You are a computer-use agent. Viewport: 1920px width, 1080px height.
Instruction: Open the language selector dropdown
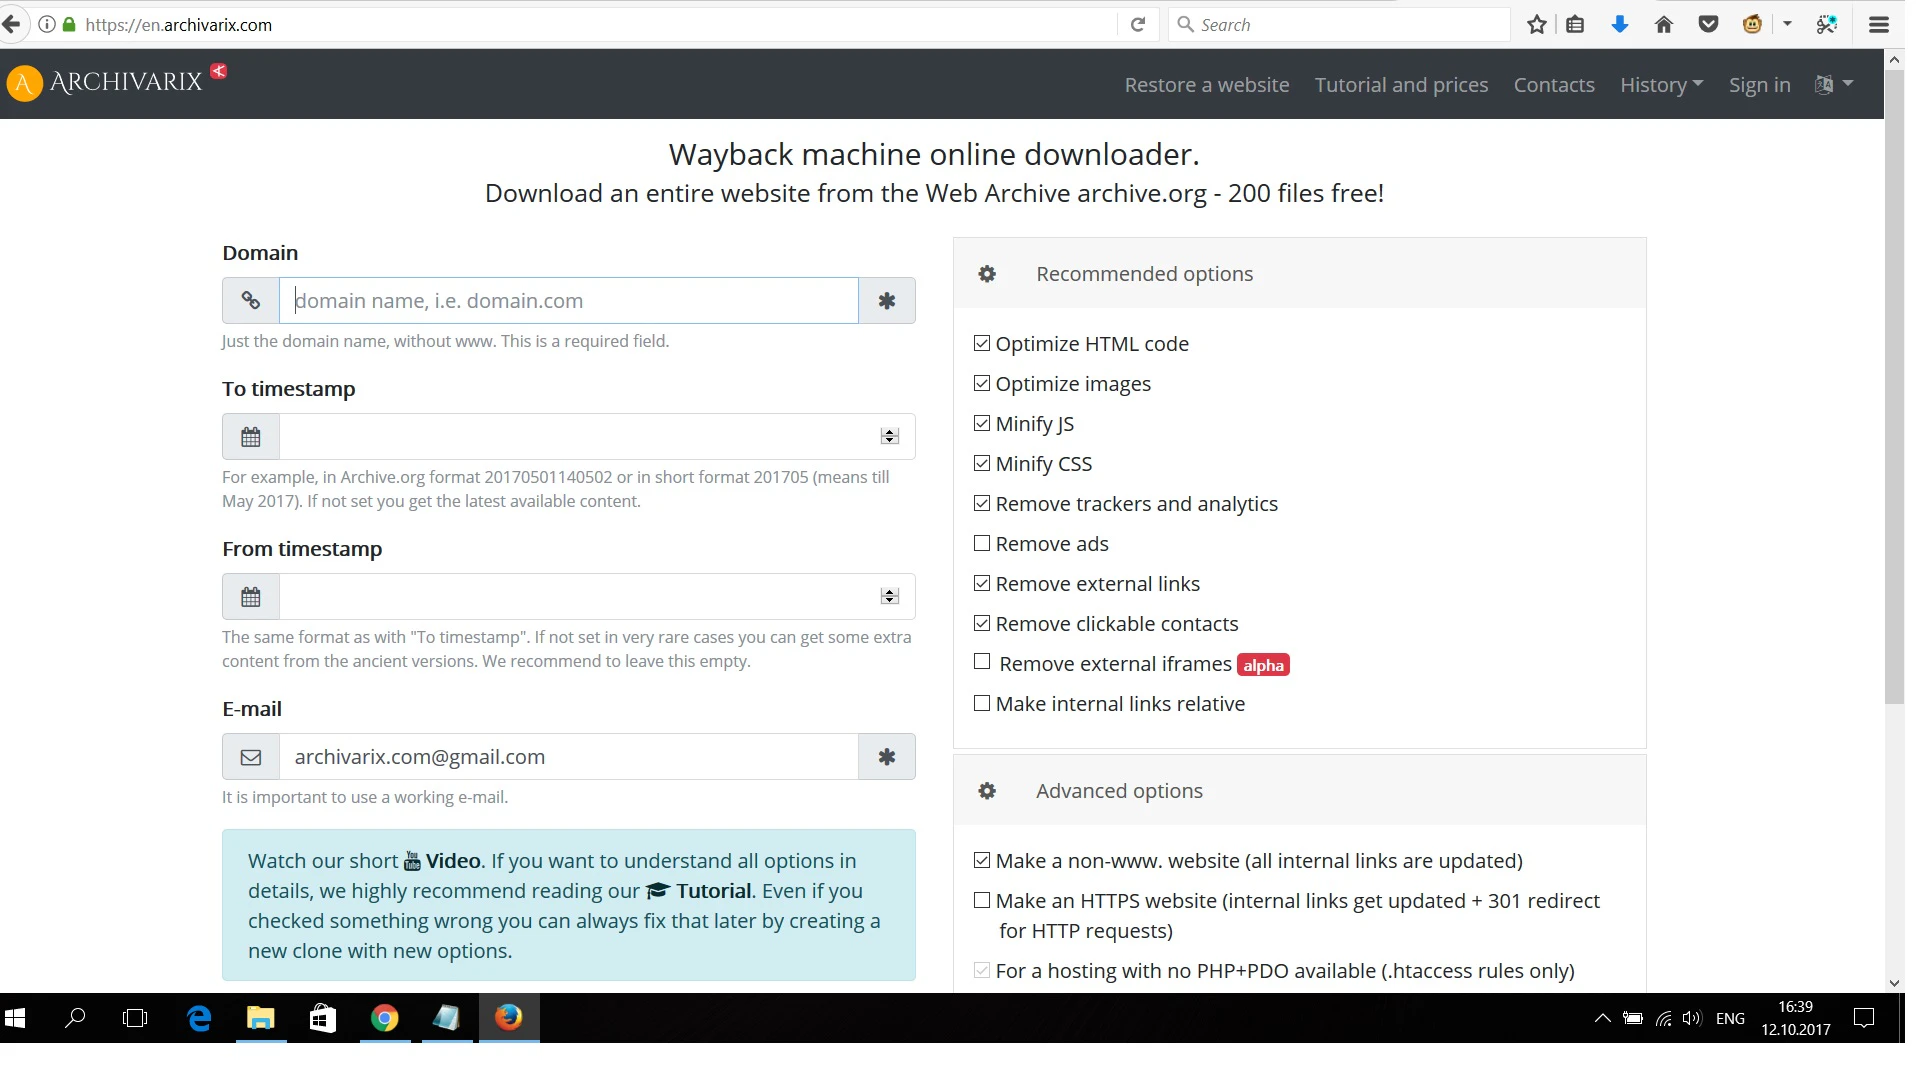pyautogui.click(x=1834, y=85)
